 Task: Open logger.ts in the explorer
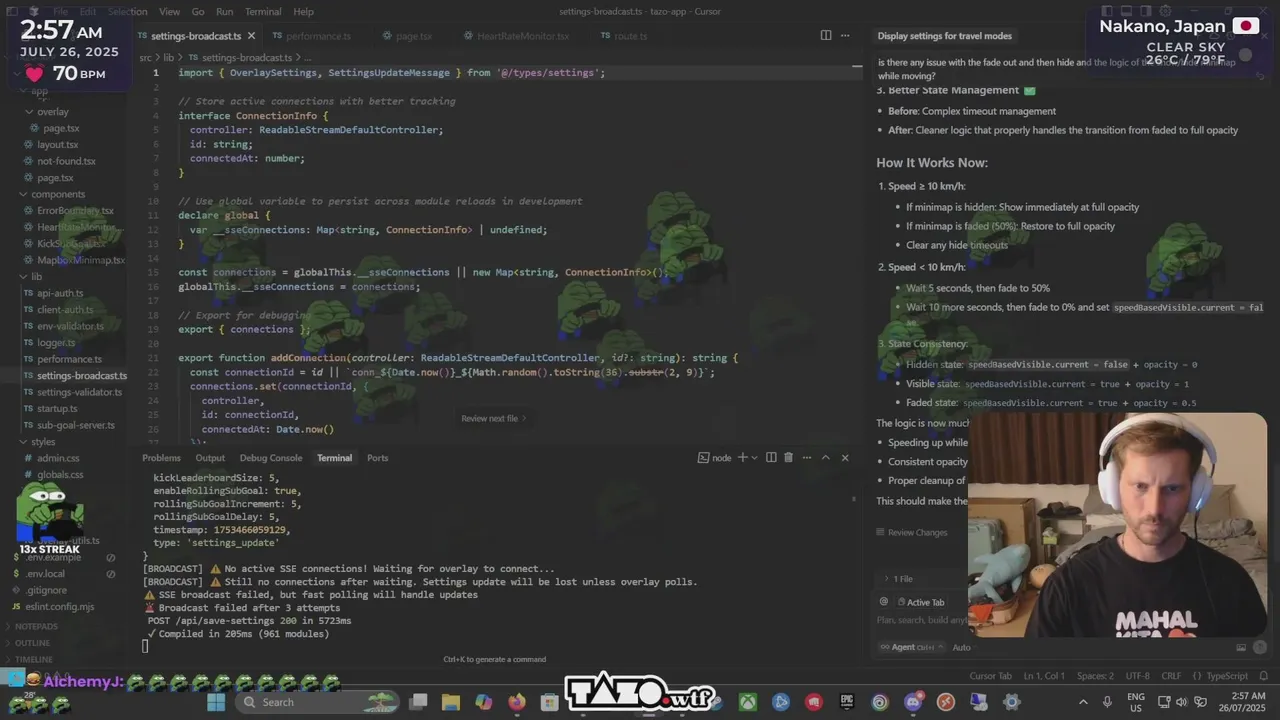[56, 343]
